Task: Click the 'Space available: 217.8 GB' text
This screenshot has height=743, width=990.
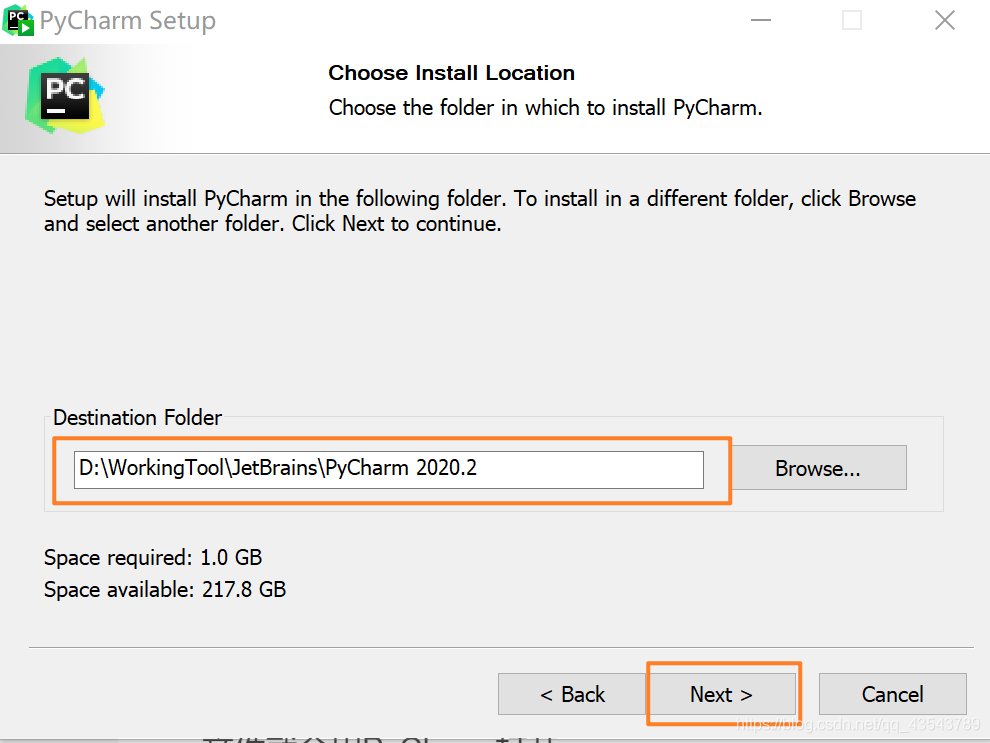Action: click(x=165, y=589)
